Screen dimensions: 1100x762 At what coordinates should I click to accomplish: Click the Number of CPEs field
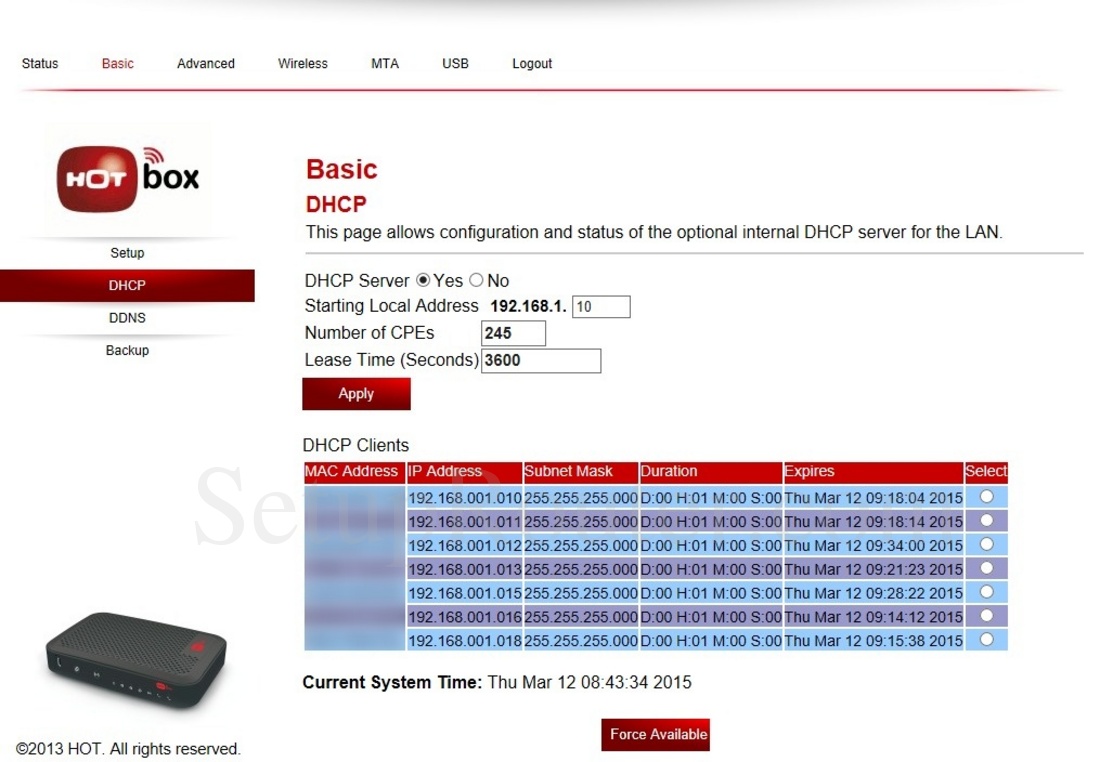[514, 333]
